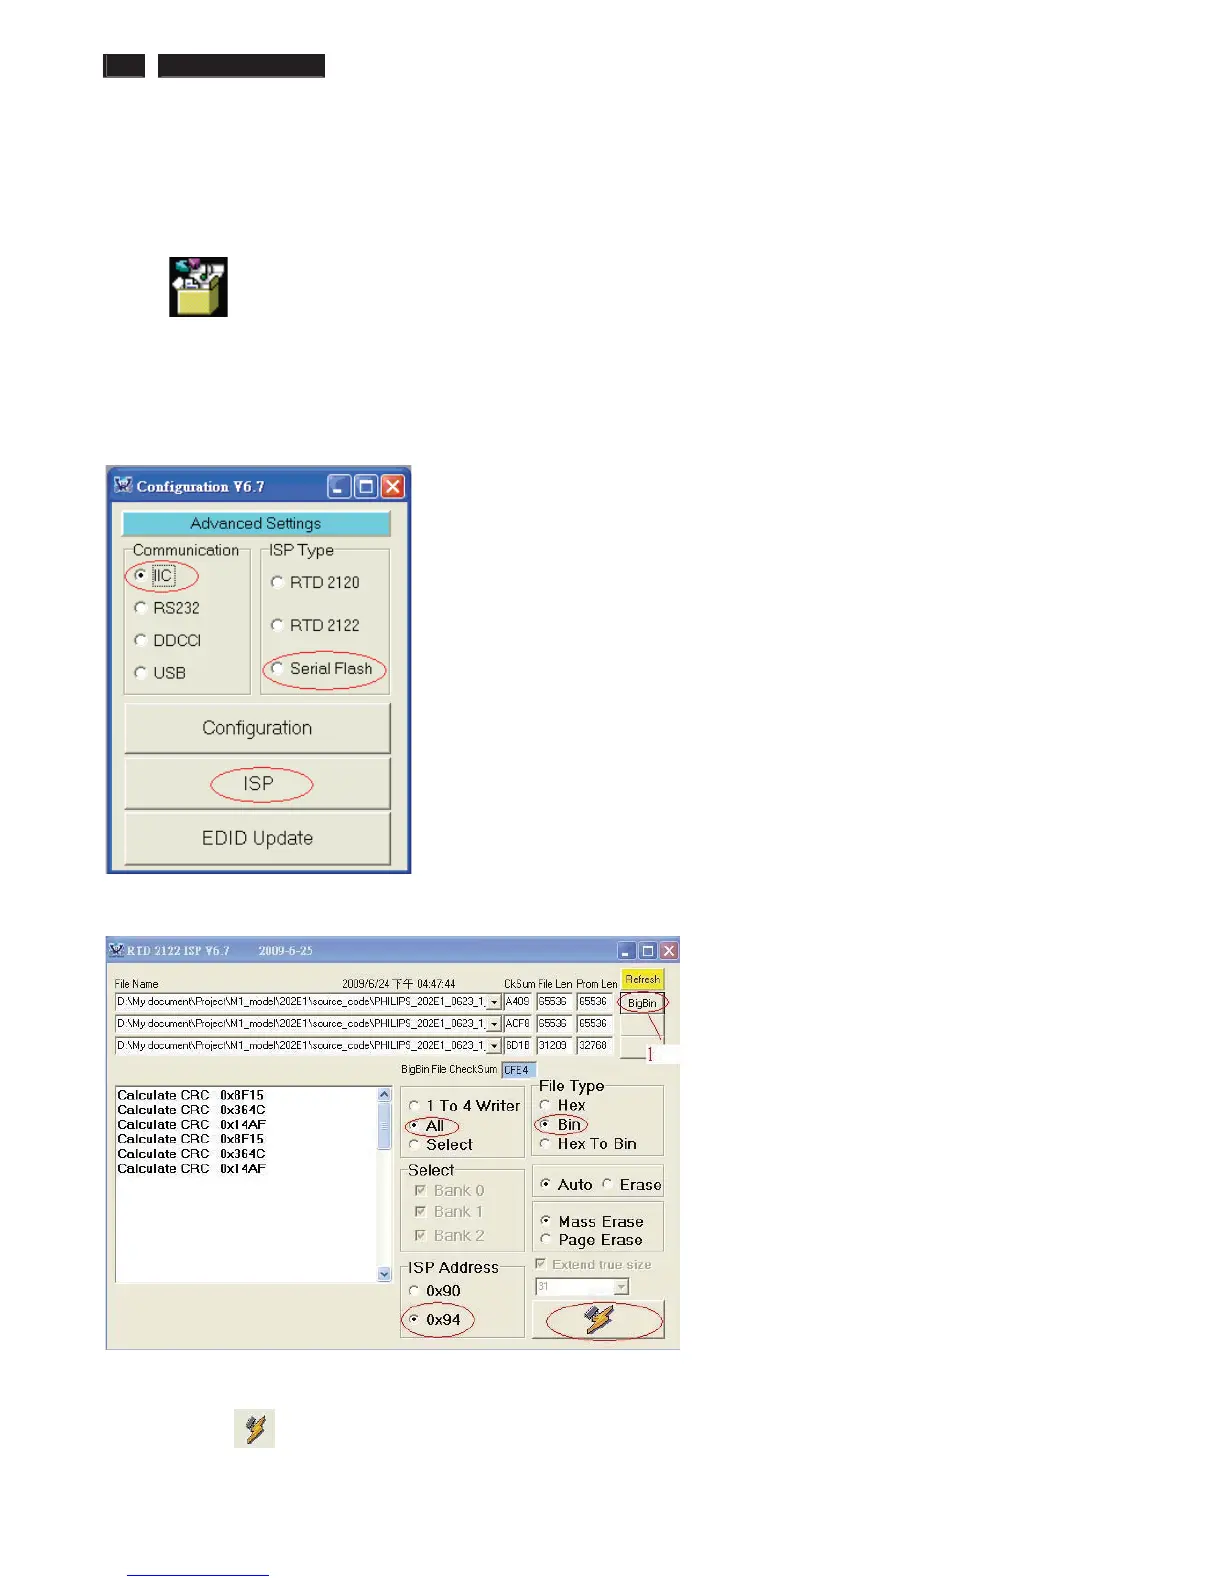Select USB communication option
1224x1584 pixels.
pos(160,673)
